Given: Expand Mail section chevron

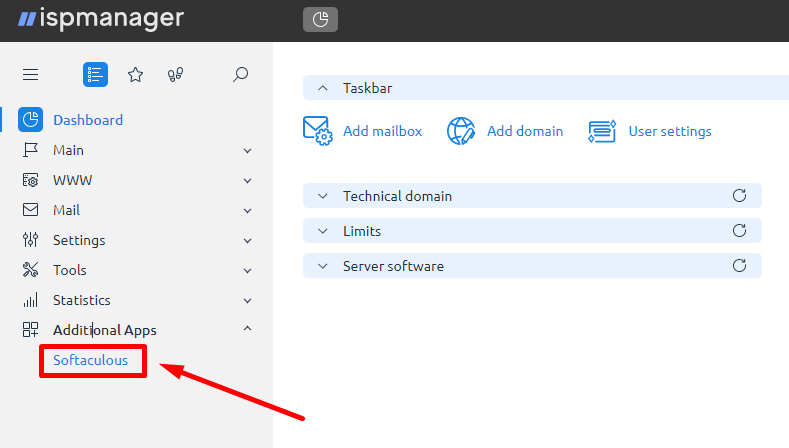Looking at the screenshot, I should coord(248,211).
